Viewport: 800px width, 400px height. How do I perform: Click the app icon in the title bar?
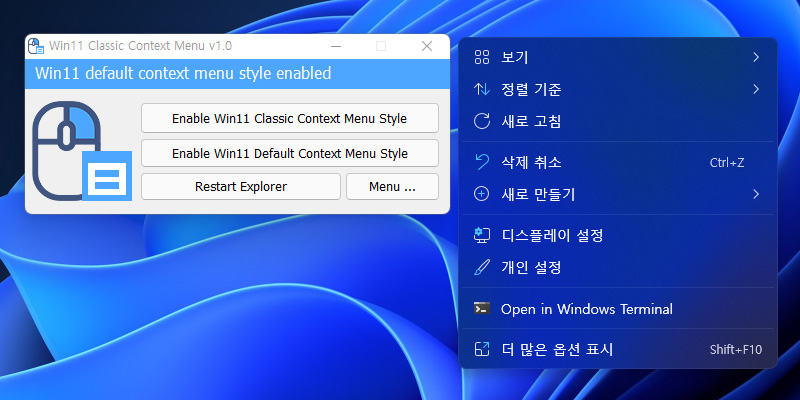tap(36, 46)
